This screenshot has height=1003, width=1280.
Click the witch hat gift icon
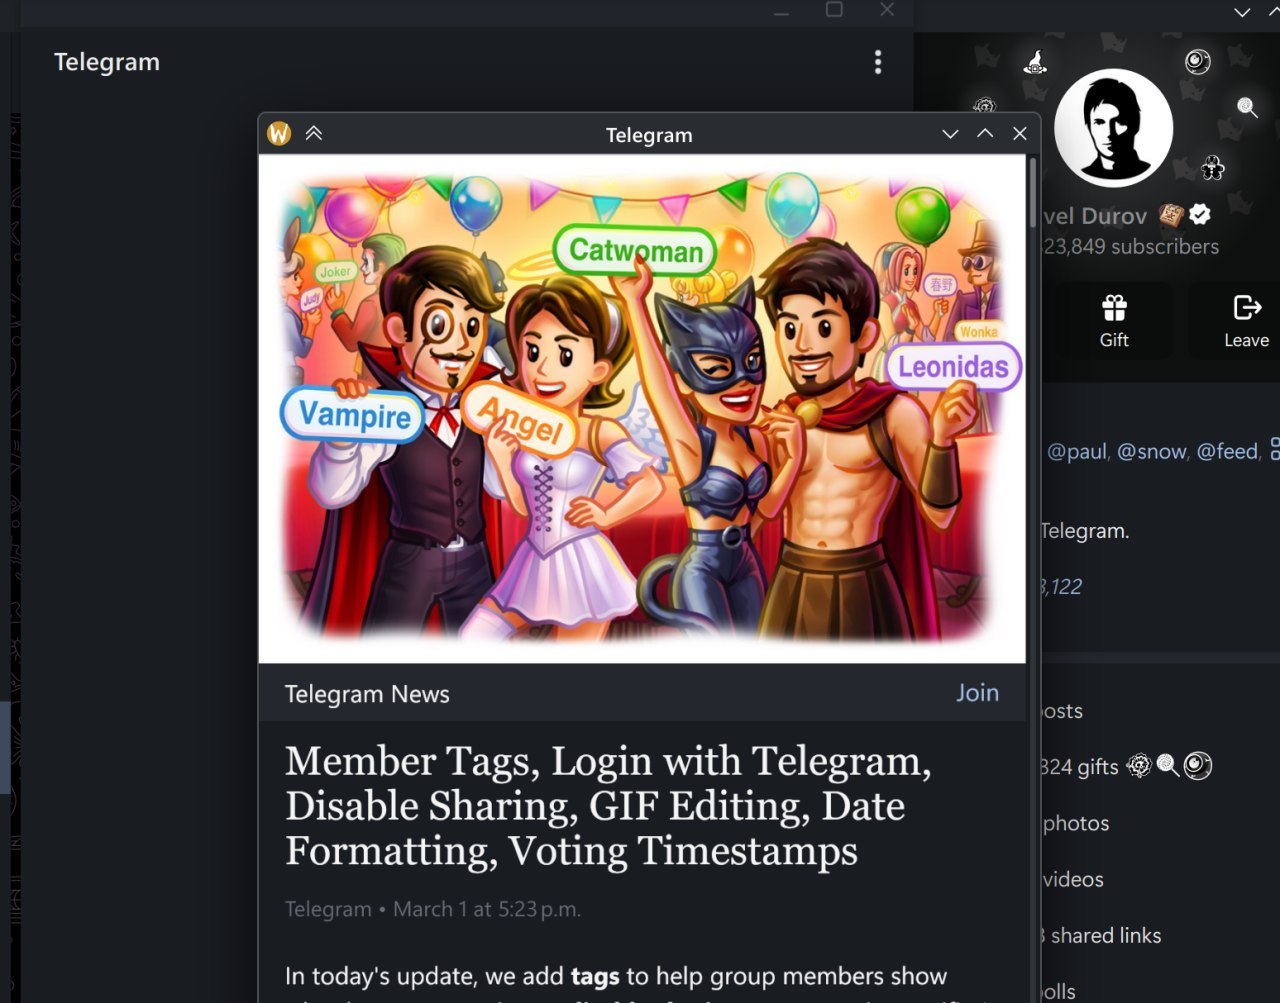point(1035,62)
